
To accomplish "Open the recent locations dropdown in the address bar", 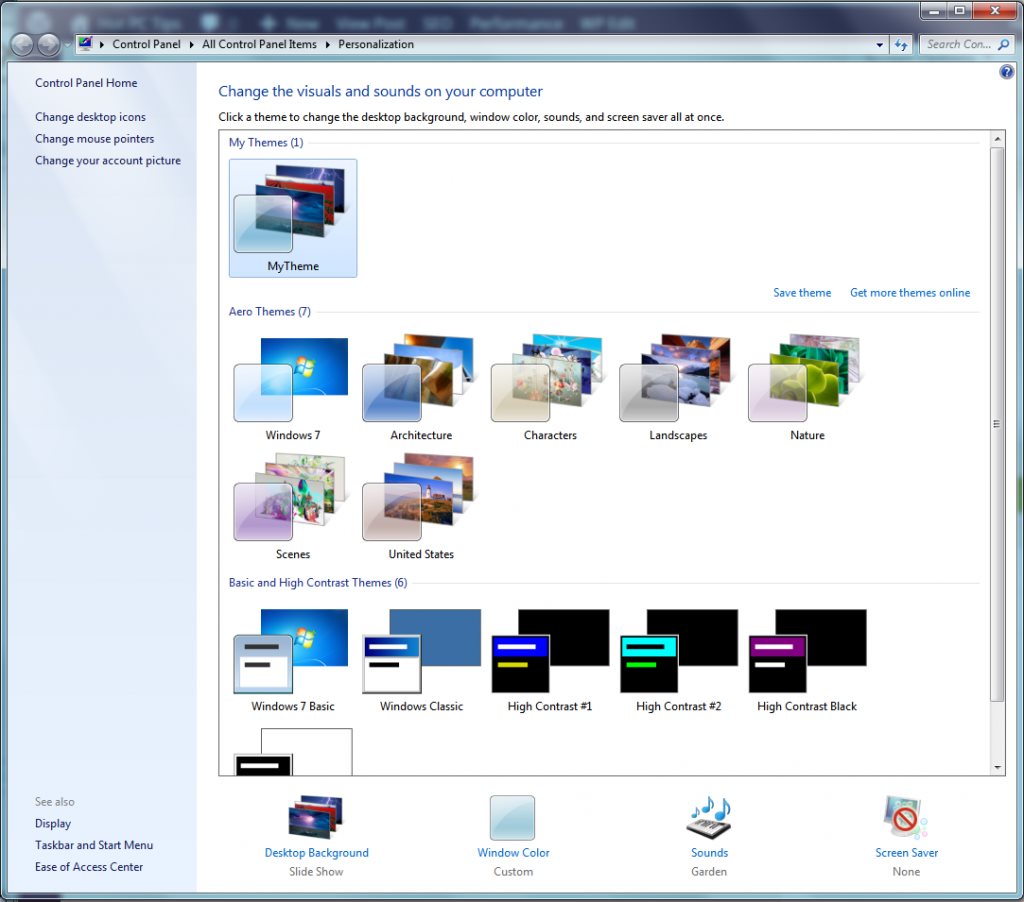I will point(877,44).
